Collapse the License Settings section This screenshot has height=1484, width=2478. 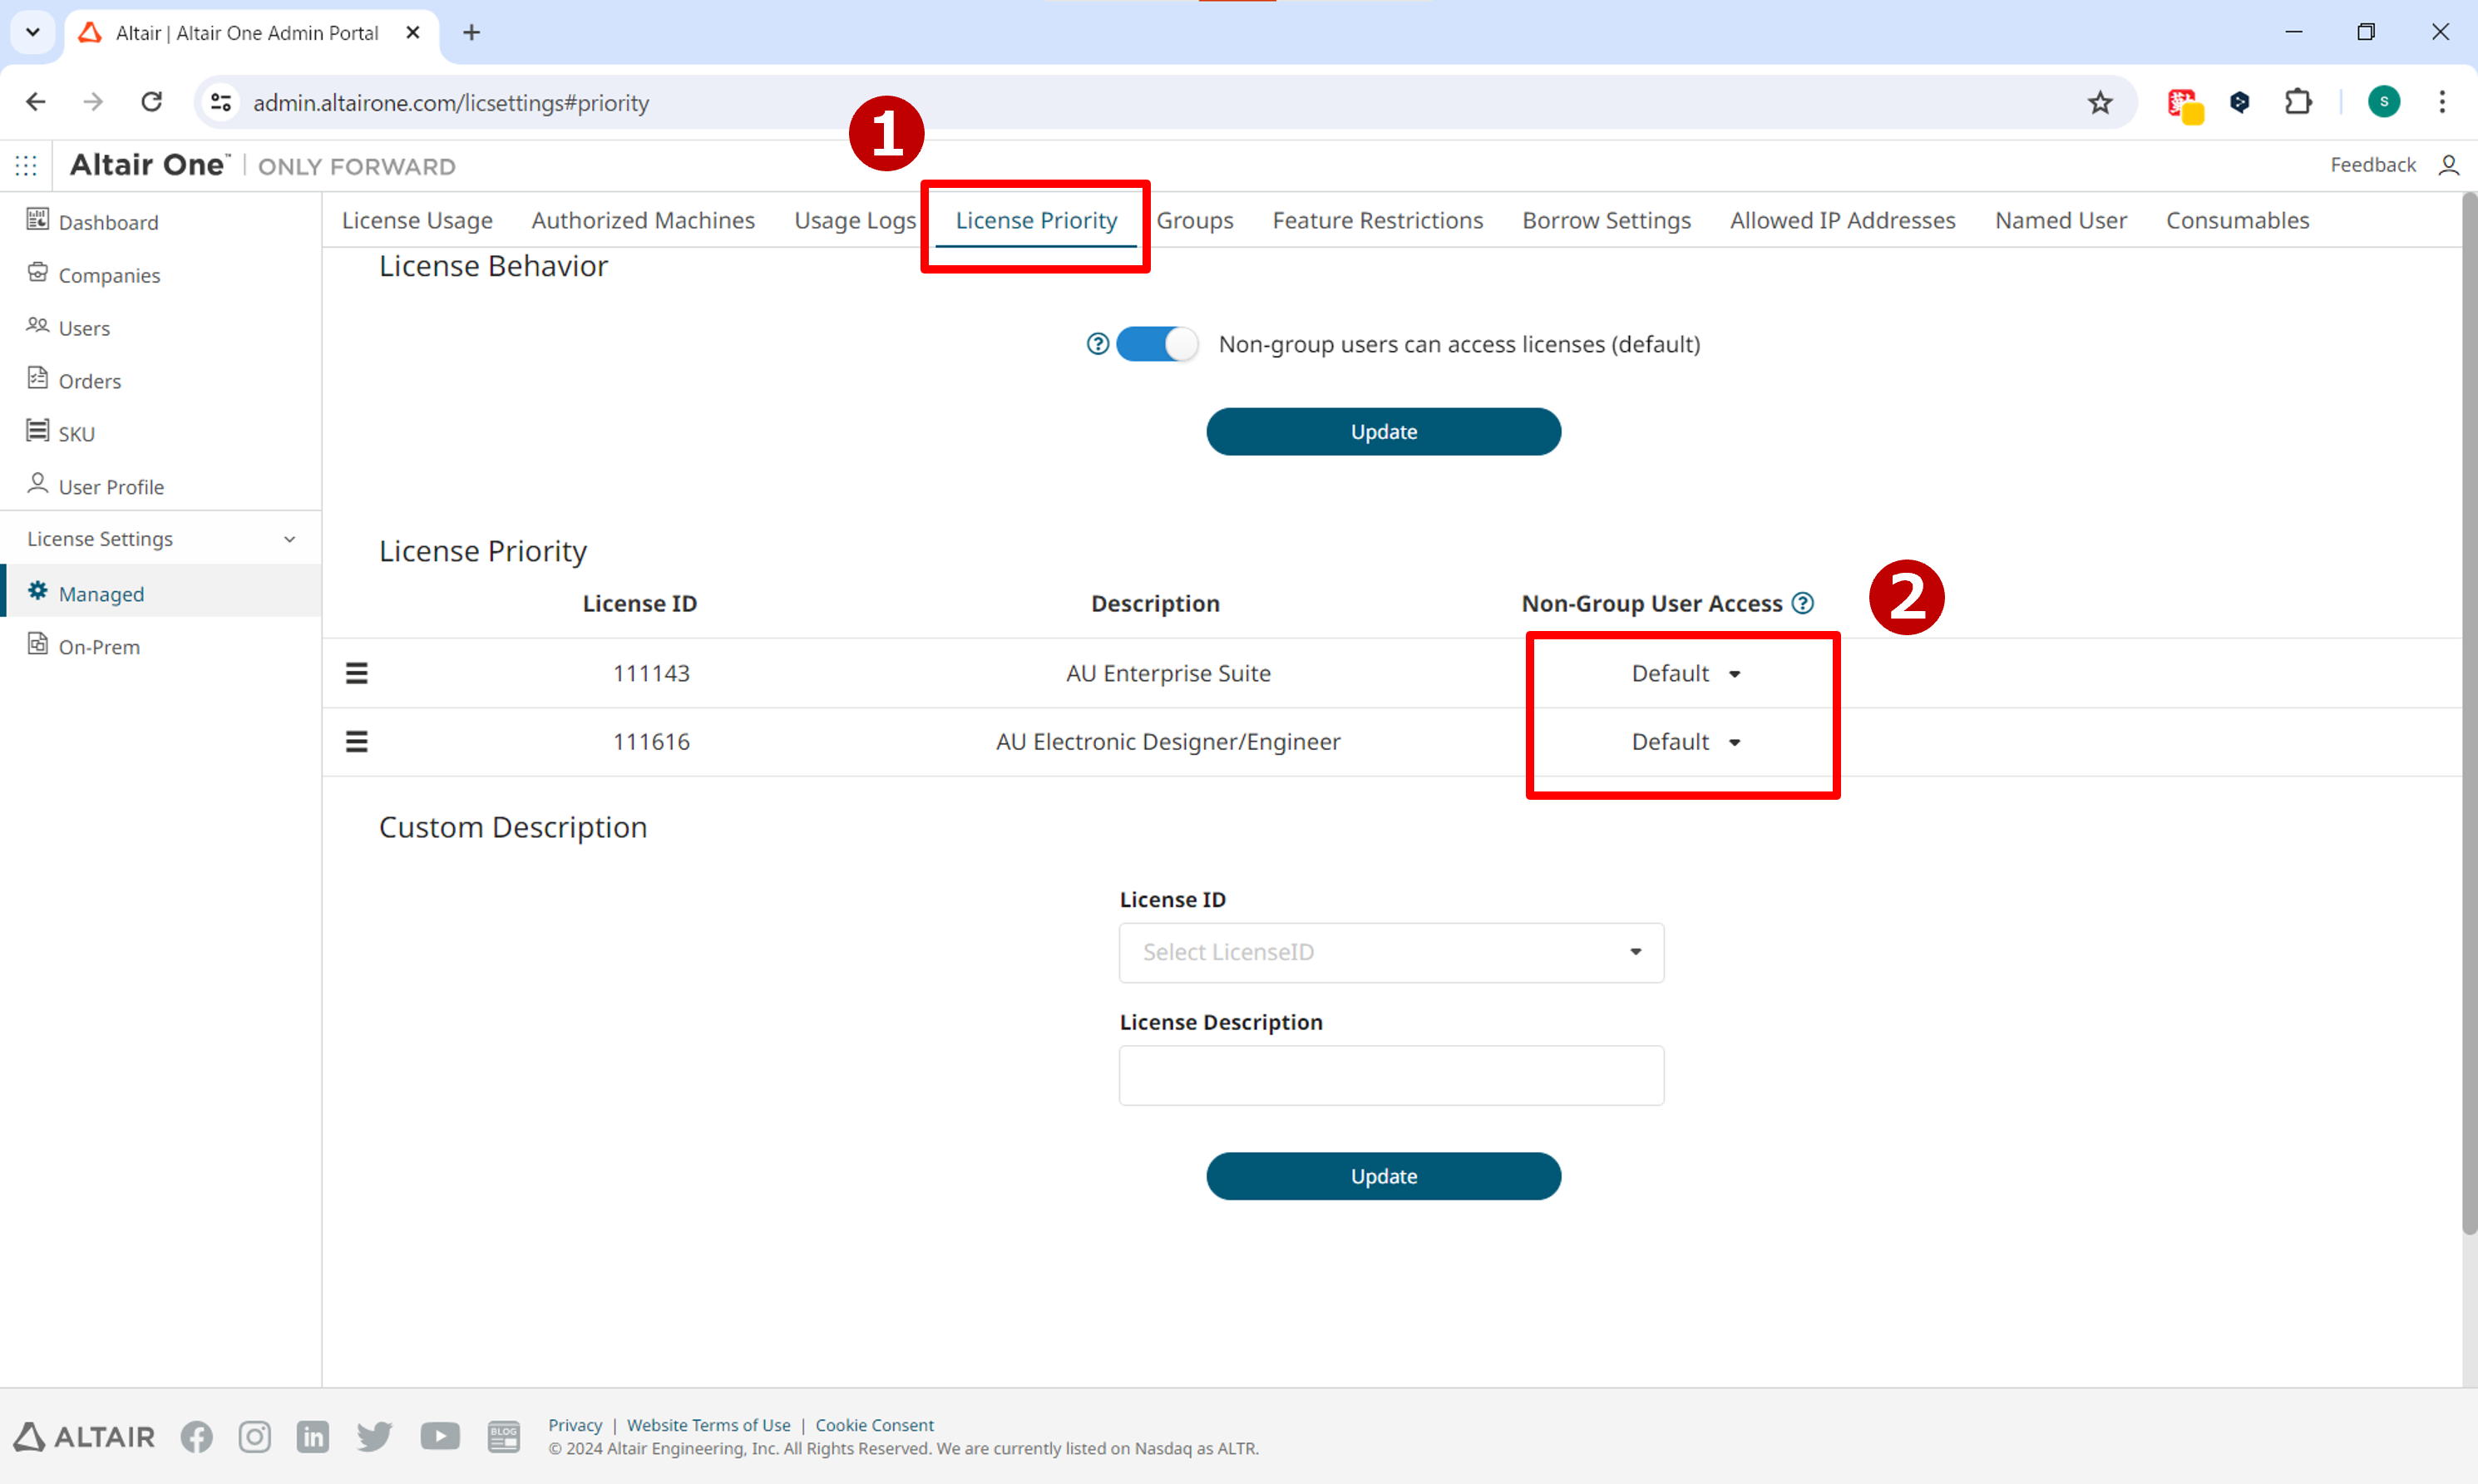(x=289, y=539)
